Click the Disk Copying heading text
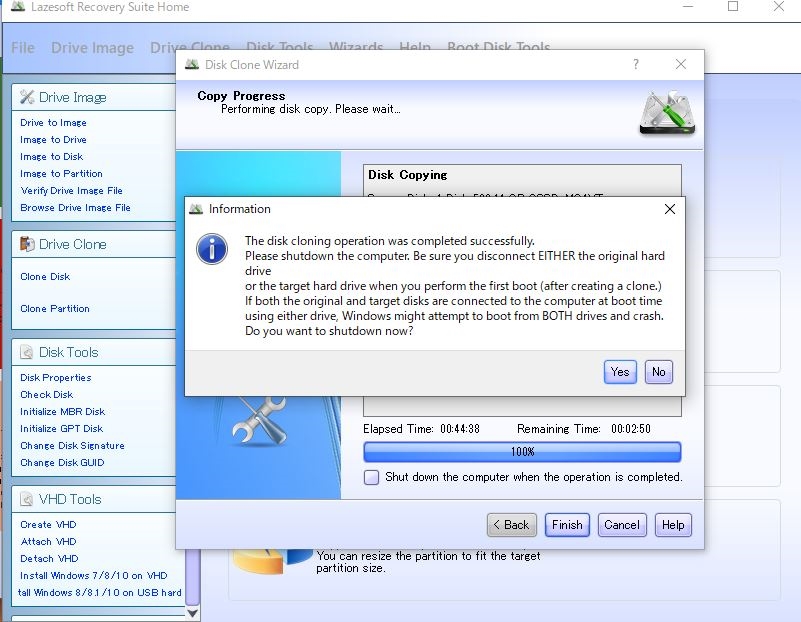The image size is (801, 622). [408, 175]
